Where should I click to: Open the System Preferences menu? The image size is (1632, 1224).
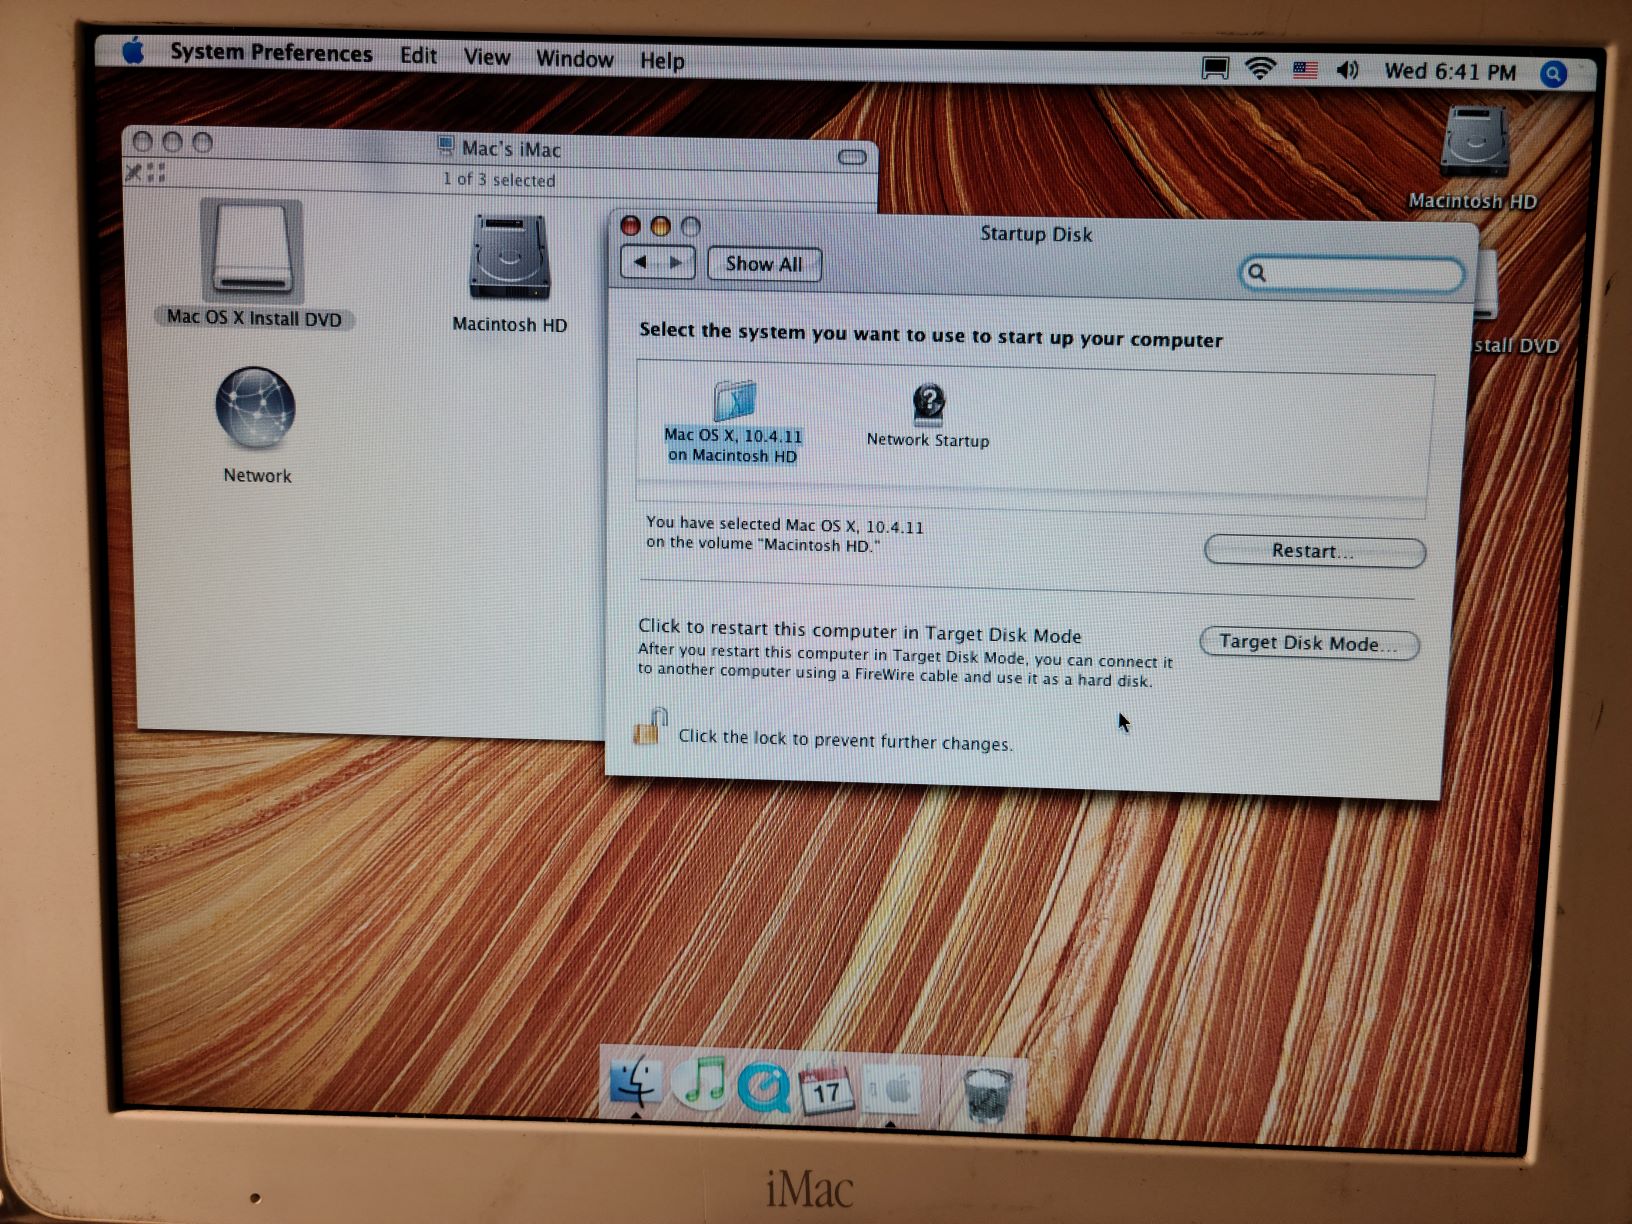coord(271,53)
